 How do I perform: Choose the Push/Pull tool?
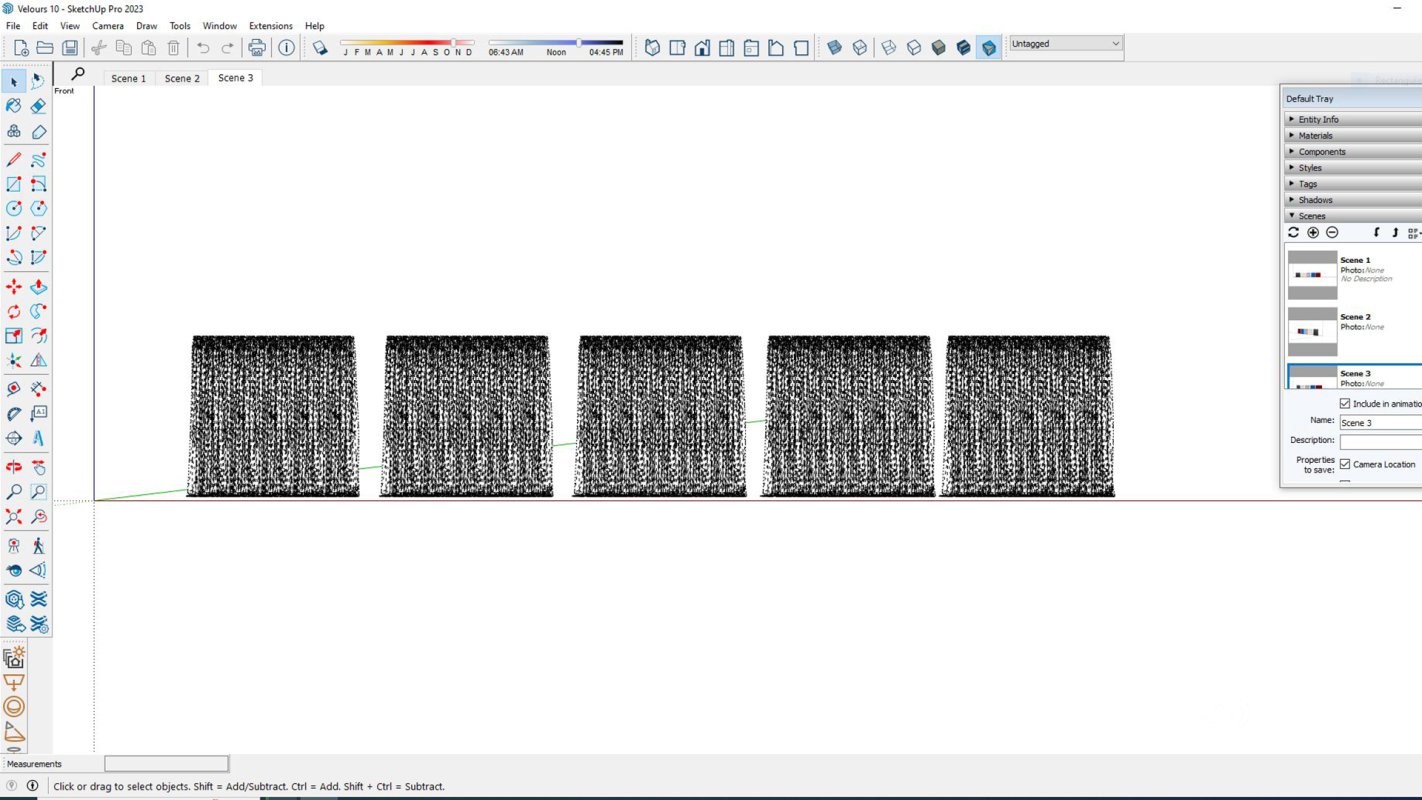coord(38,287)
